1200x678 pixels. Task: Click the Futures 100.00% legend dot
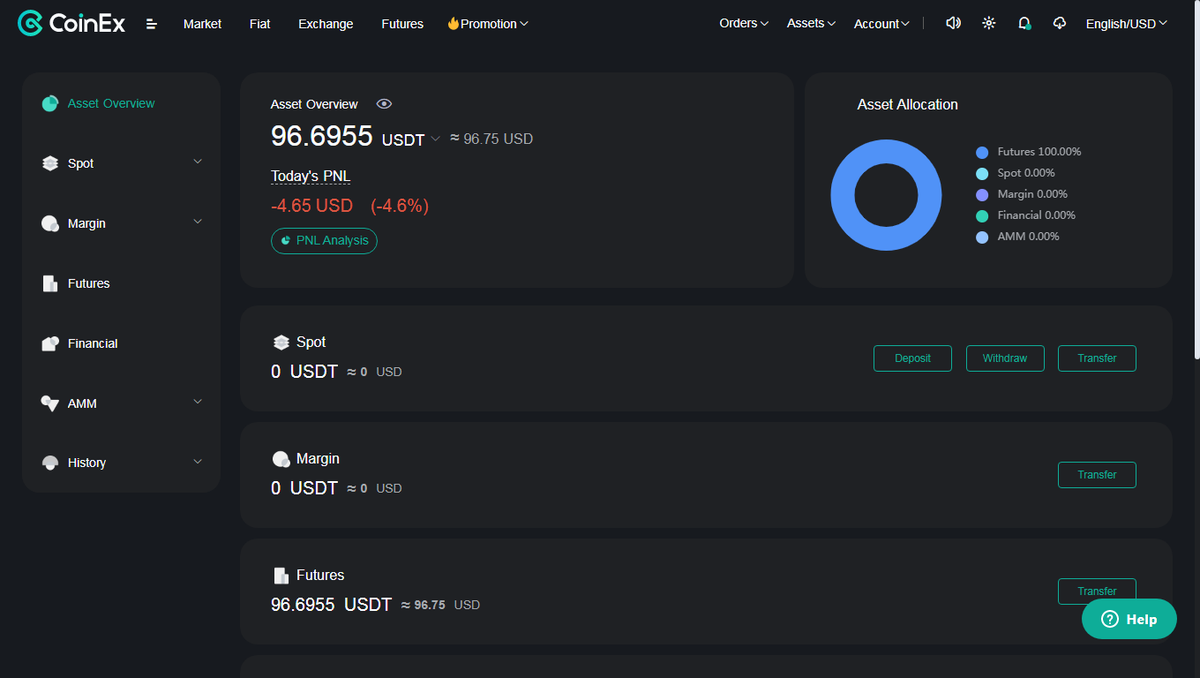click(982, 152)
